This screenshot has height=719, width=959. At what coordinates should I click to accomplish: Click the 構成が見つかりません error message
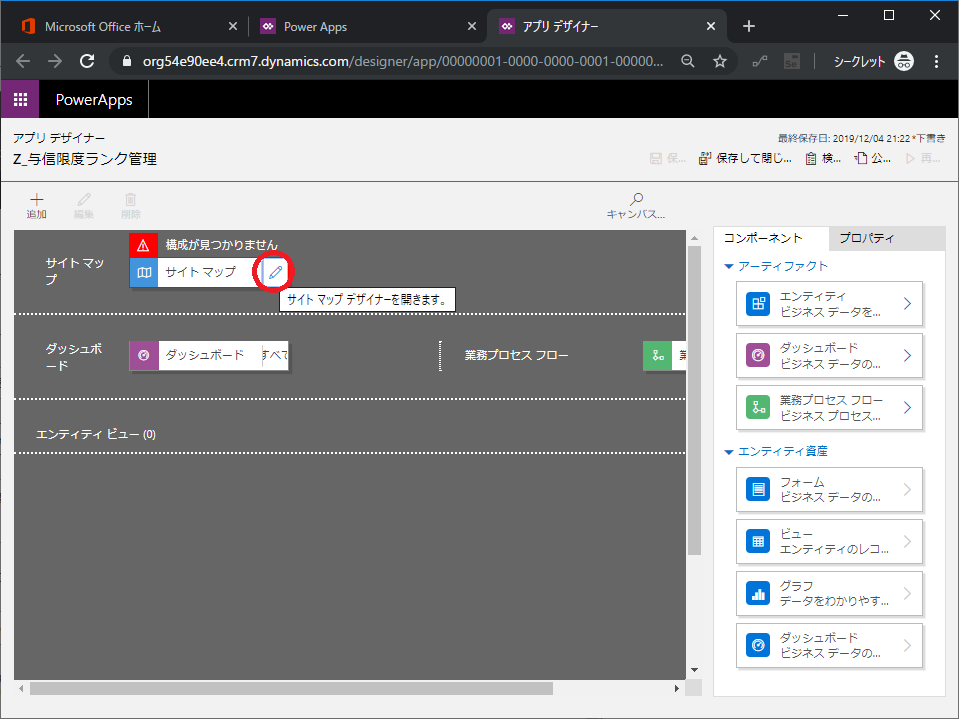tap(221, 245)
